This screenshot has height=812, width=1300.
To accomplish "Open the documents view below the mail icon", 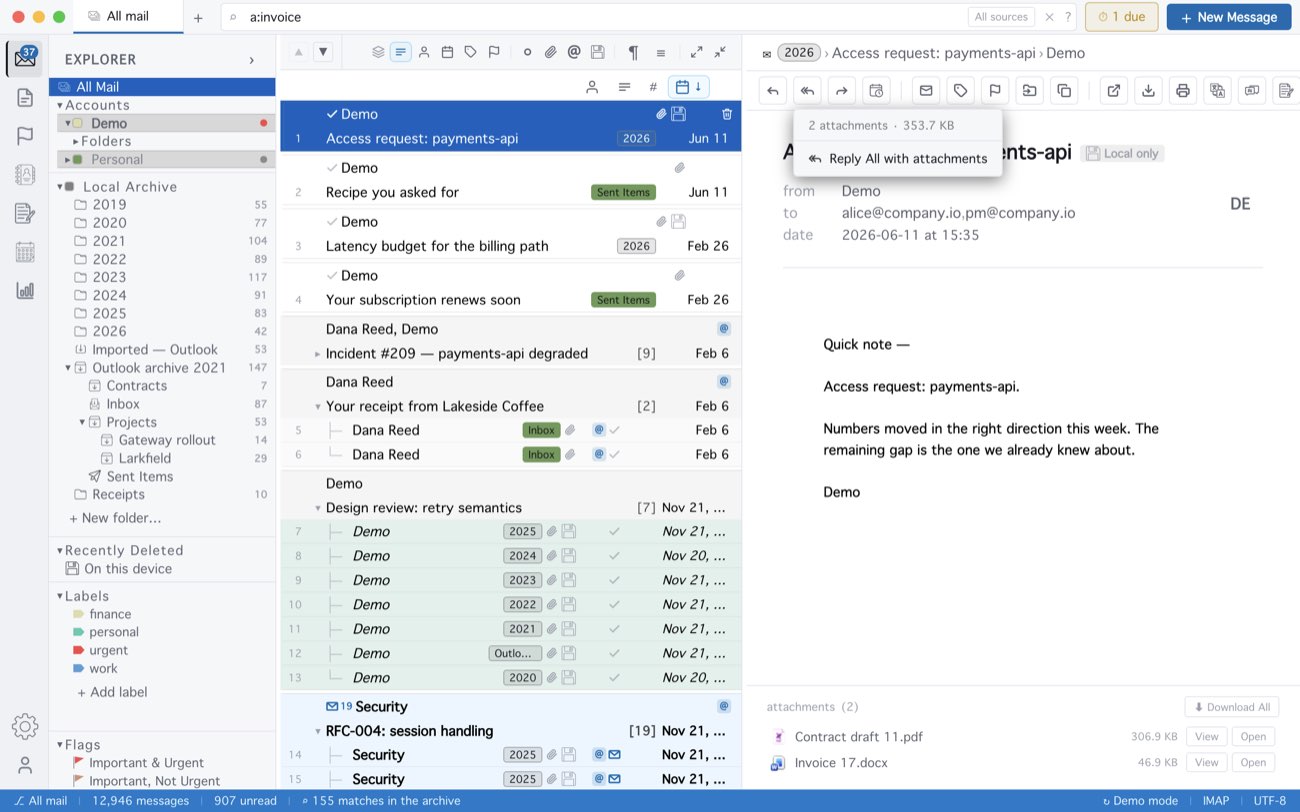I will [x=25, y=97].
